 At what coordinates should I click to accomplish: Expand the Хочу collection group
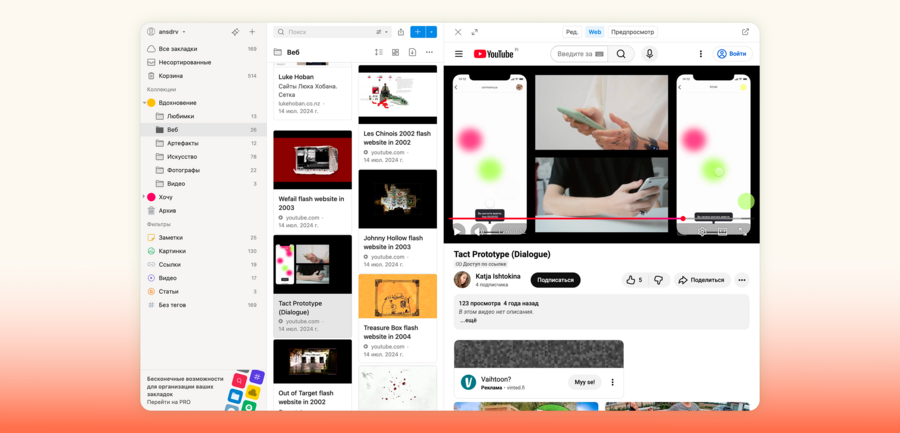[x=144, y=197]
